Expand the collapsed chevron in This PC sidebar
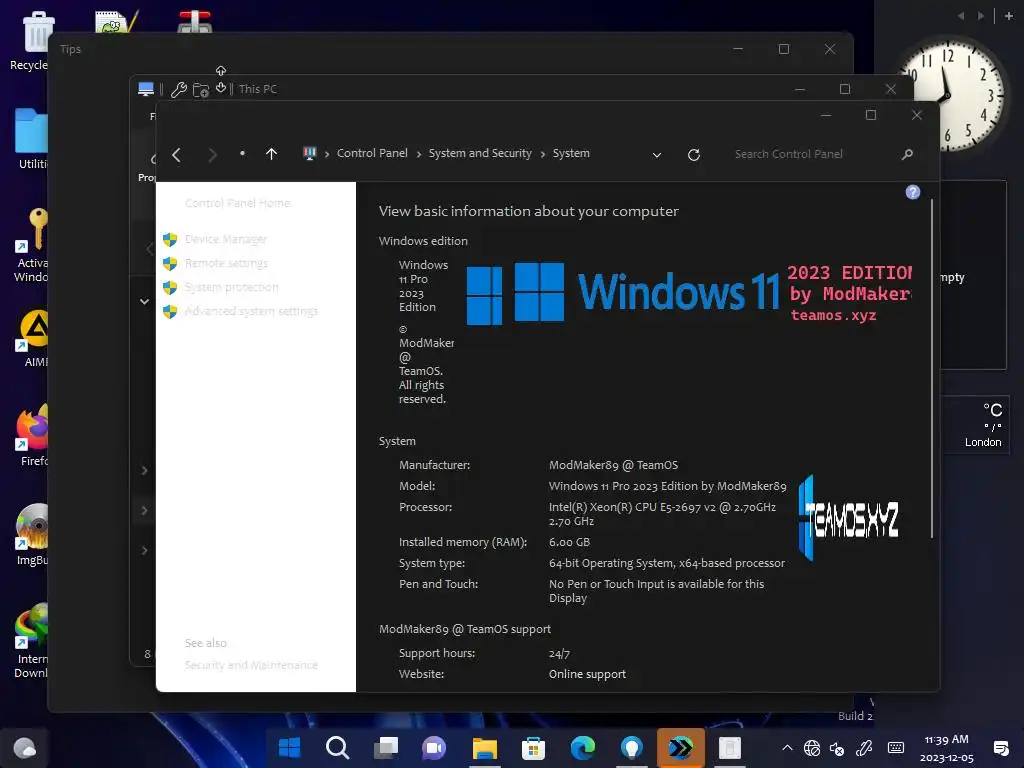The width and height of the screenshot is (1024, 768). click(144, 302)
